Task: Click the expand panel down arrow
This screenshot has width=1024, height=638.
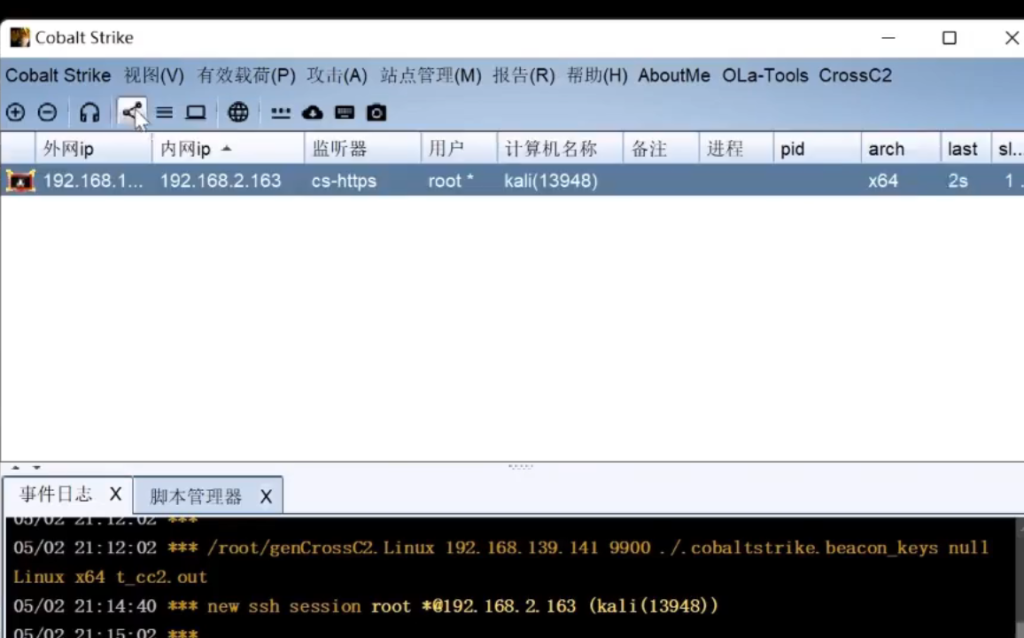Action: point(37,468)
